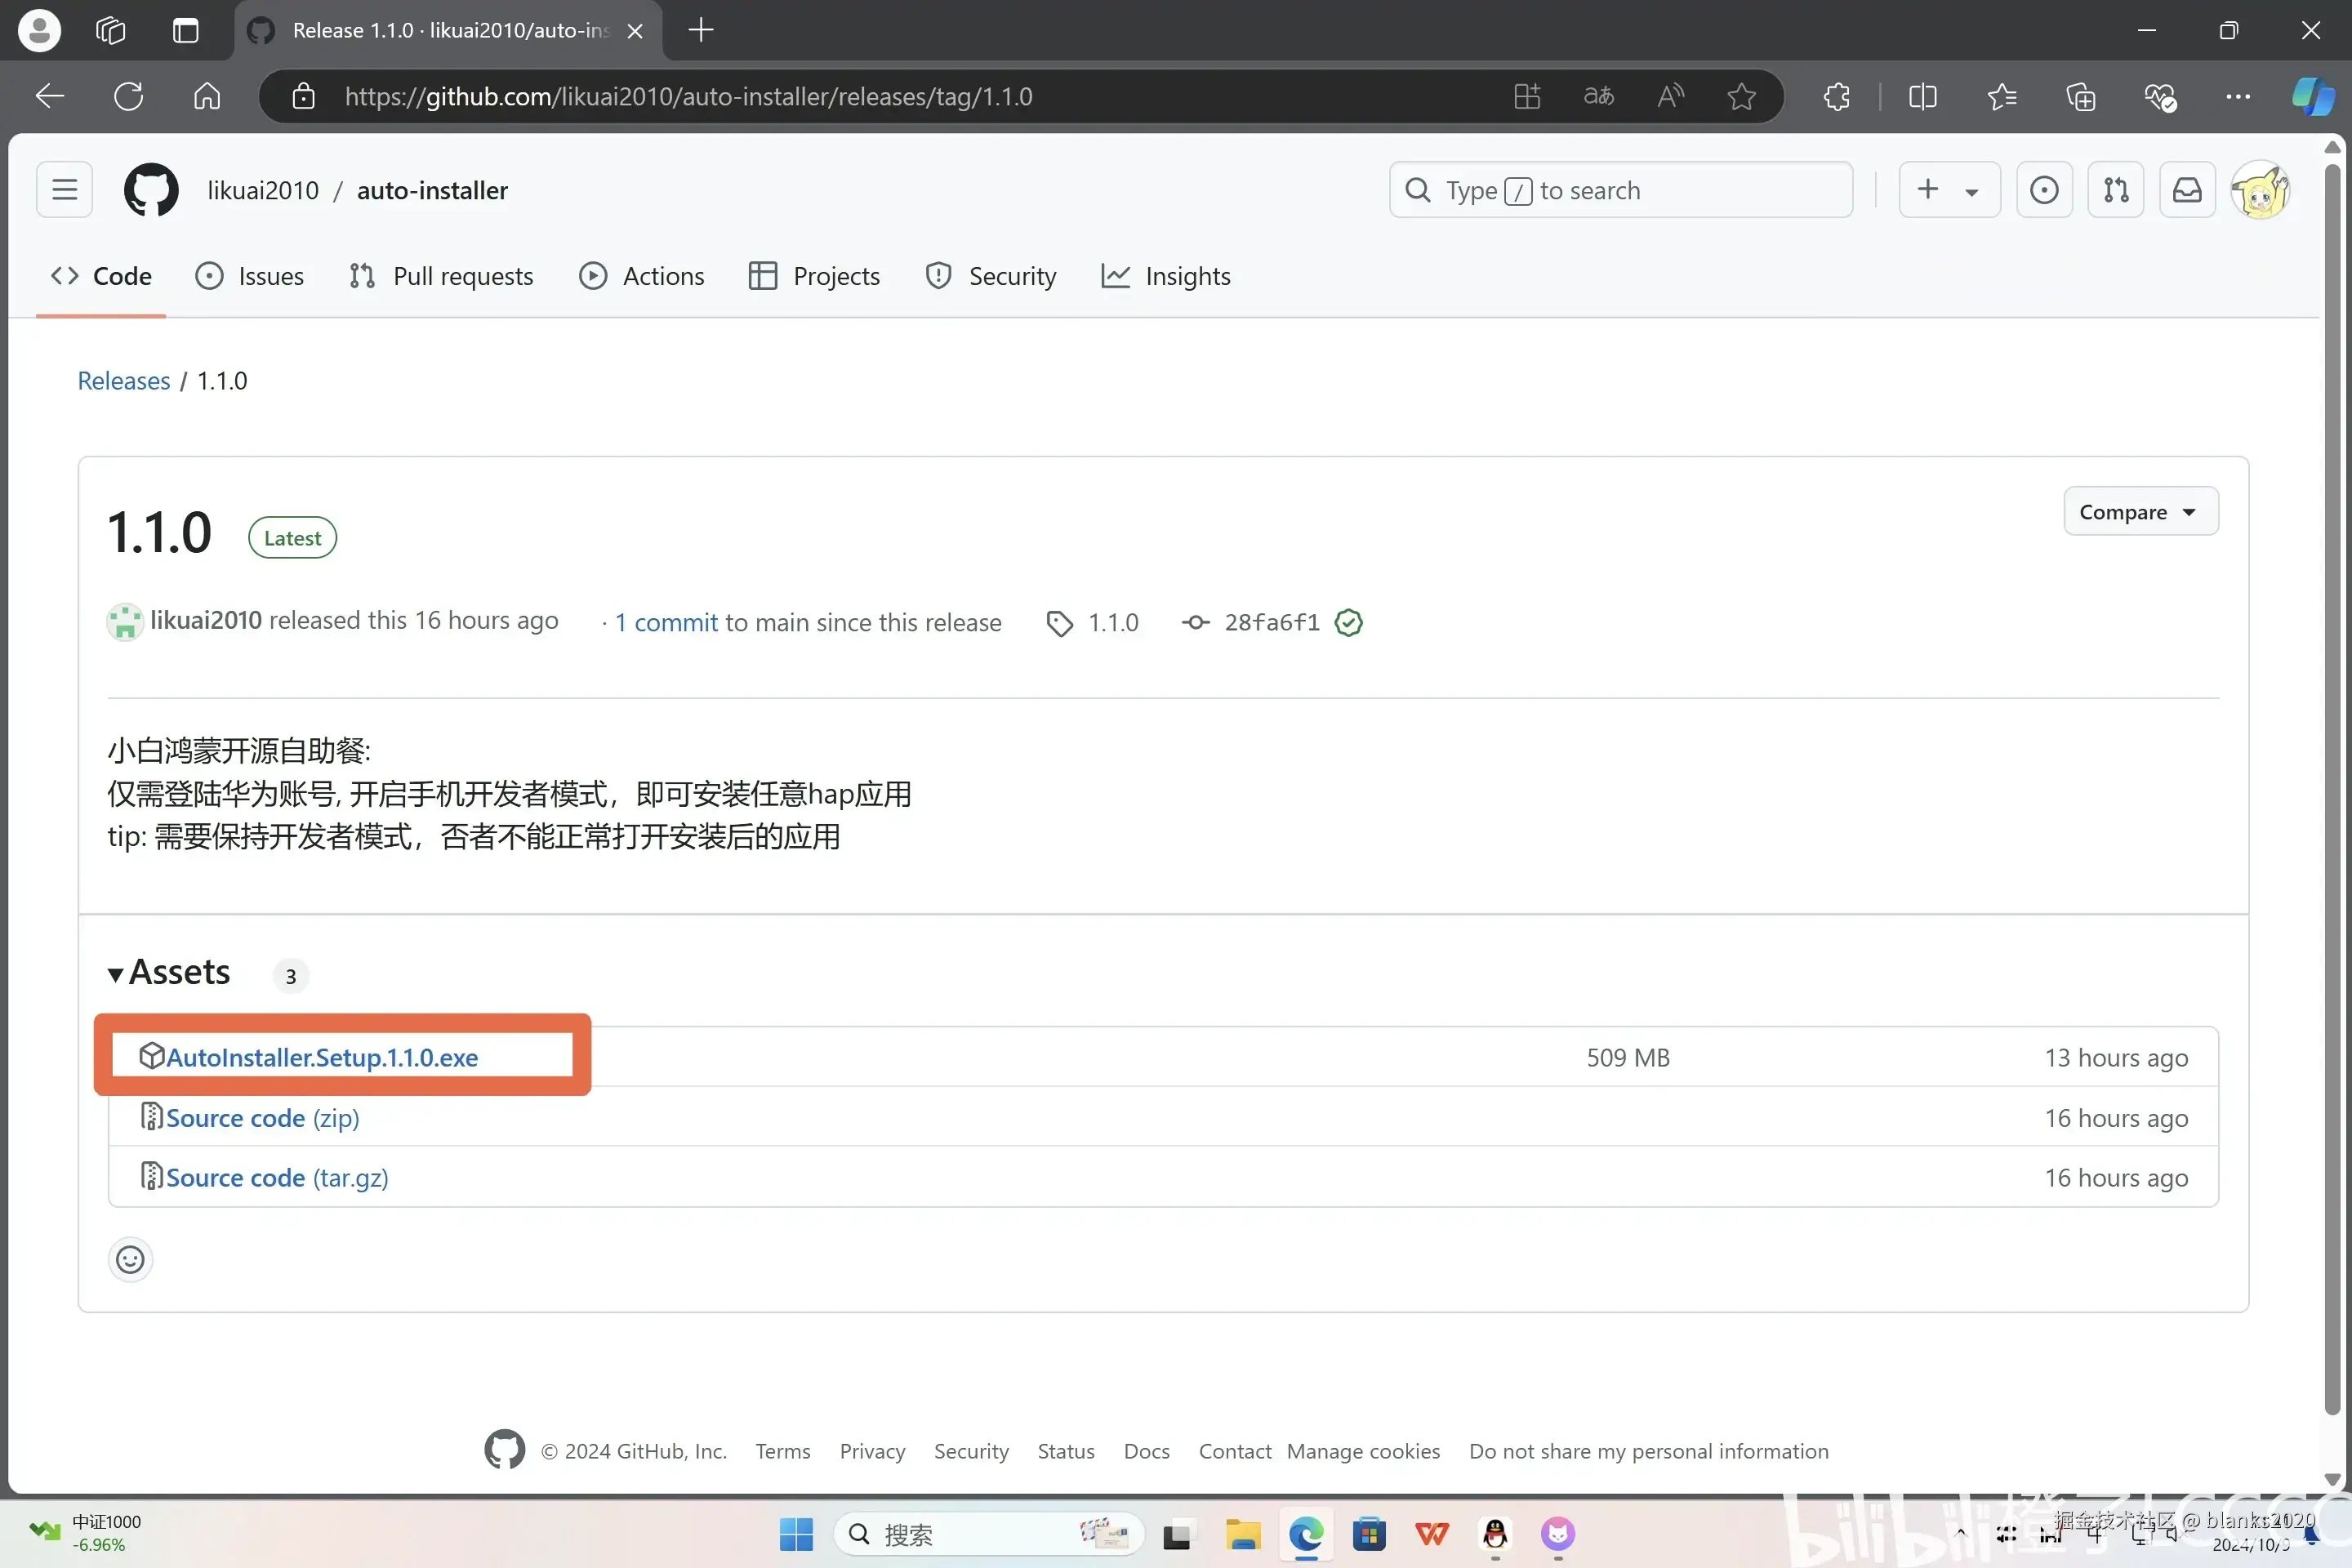Click the GitHub Octocat logo
This screenshot has height=1568, width=2352.
151,190
